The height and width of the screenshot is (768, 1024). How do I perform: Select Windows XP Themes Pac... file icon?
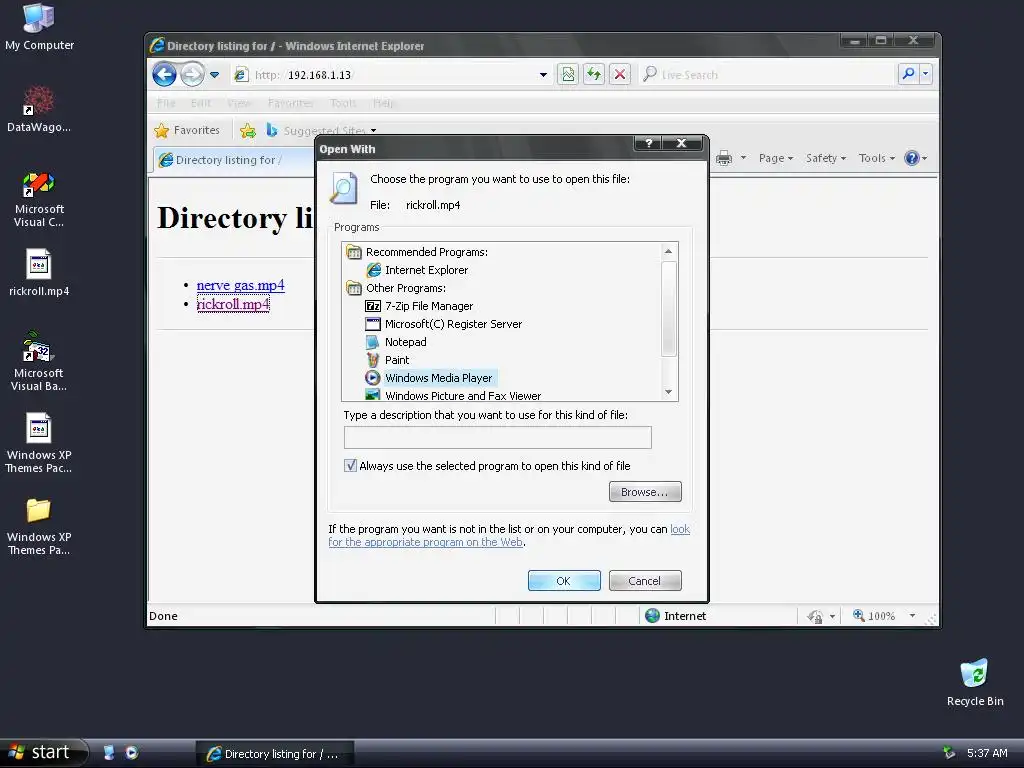click(39, 443)
